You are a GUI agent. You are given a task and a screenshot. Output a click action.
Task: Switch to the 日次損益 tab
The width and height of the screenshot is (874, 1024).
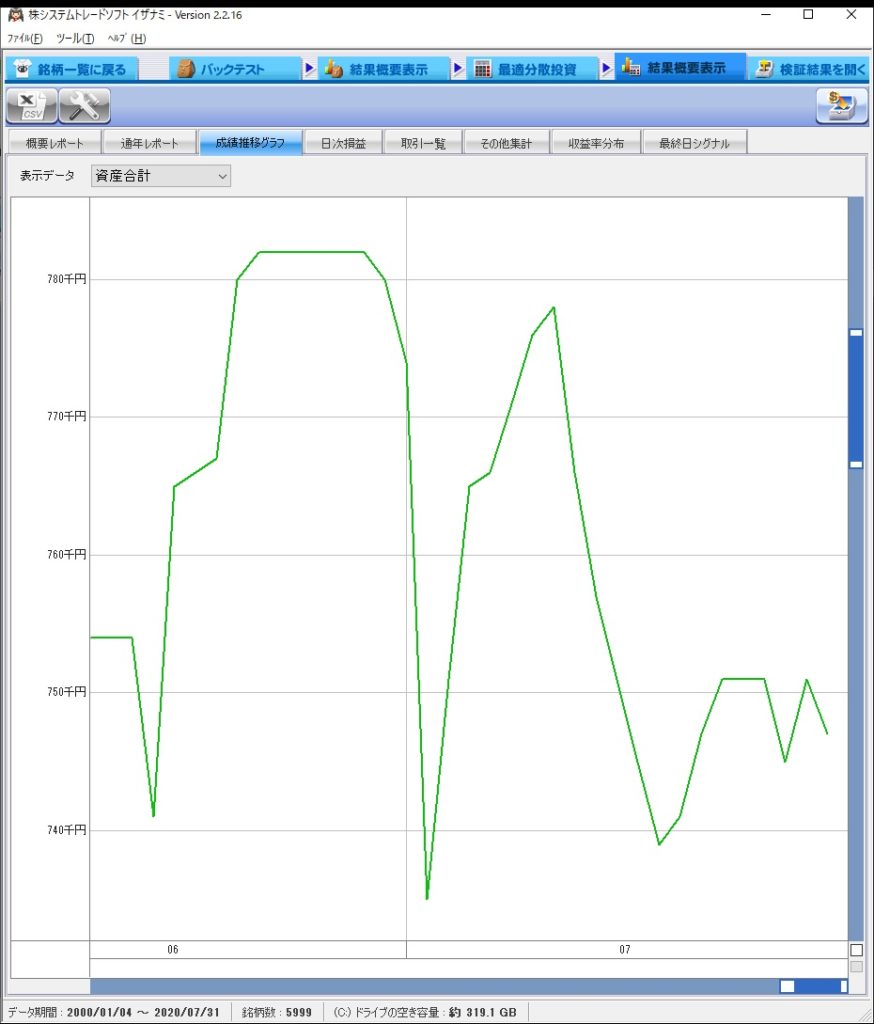pyautogui.click(x=343, y=143)
